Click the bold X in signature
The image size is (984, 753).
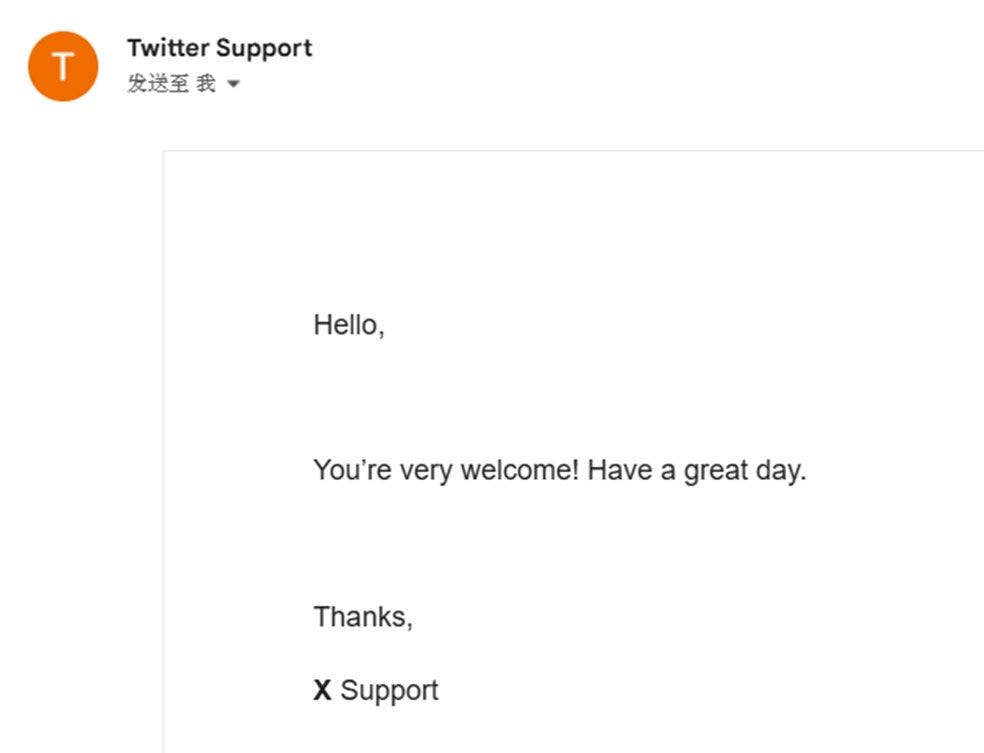(323, 690)
